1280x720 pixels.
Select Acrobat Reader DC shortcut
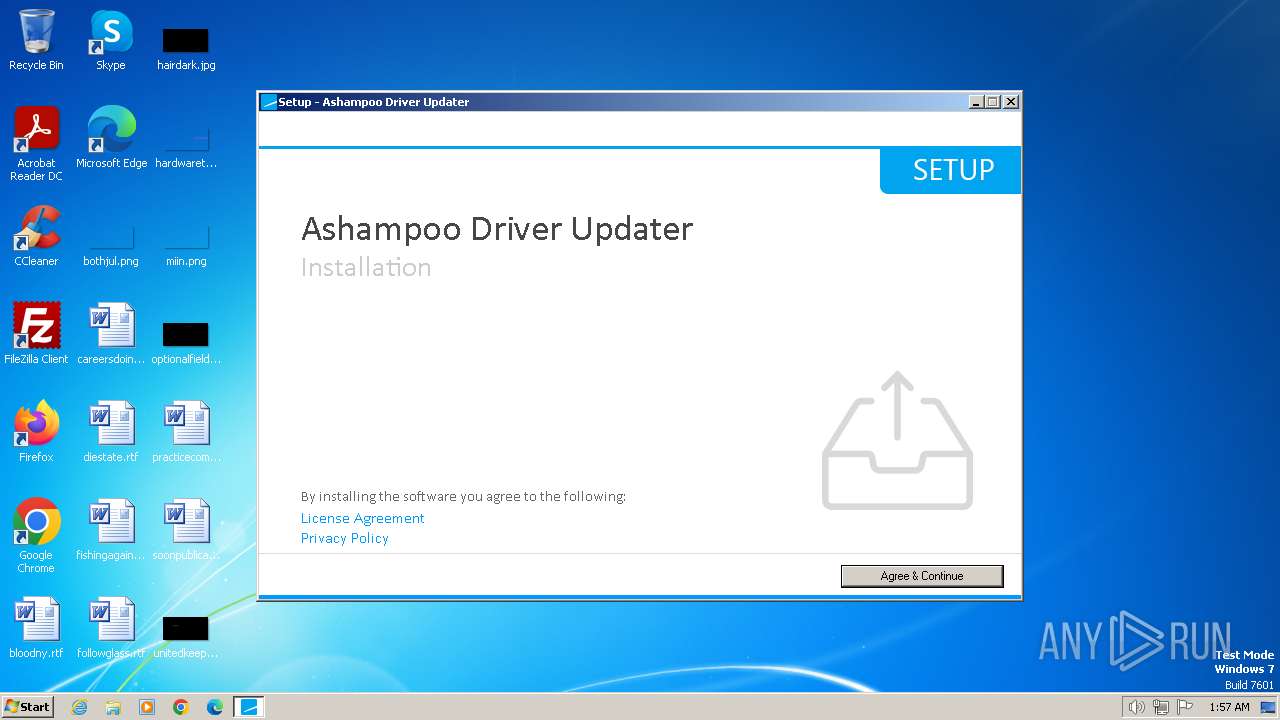[x=36, y=144]
